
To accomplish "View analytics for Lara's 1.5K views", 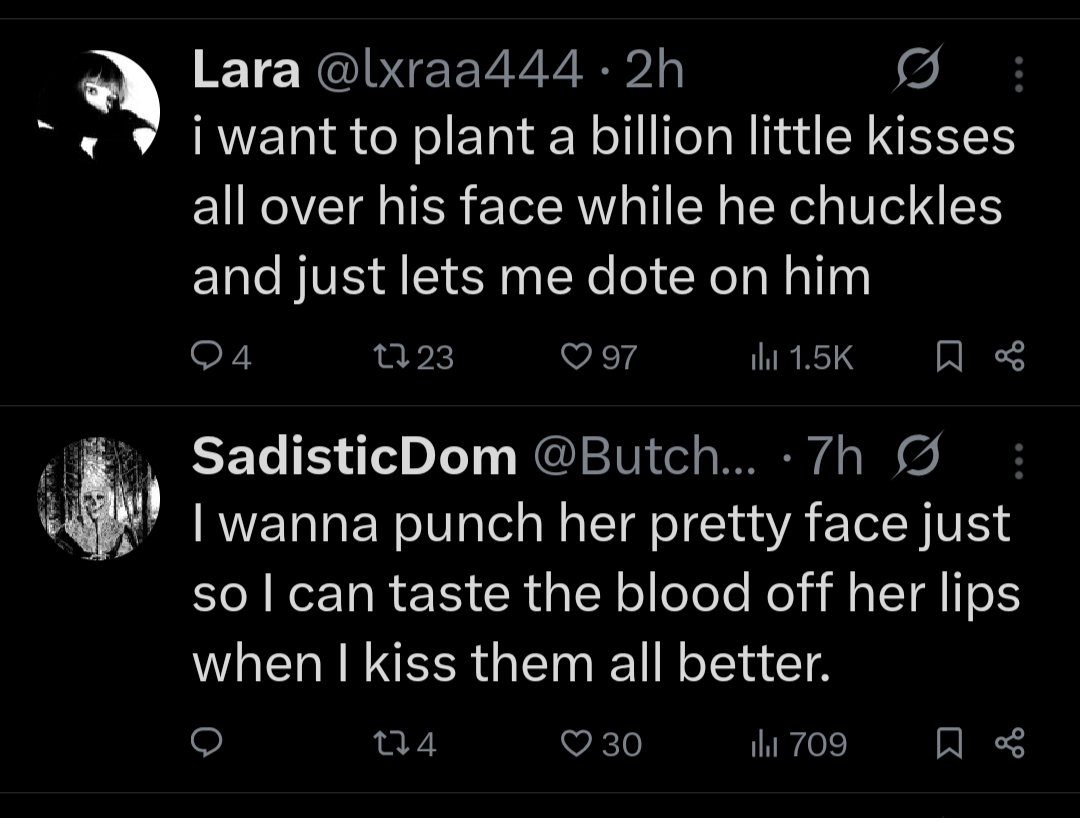I will (802, 357).
